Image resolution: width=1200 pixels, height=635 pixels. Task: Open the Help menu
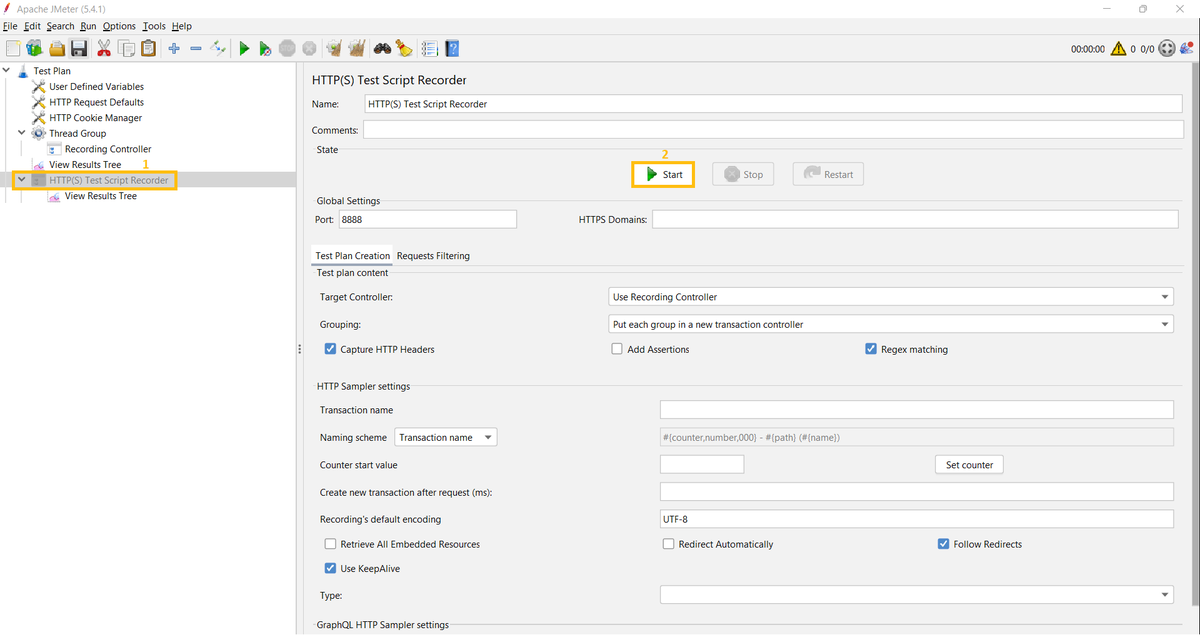[x=181, y=26]
